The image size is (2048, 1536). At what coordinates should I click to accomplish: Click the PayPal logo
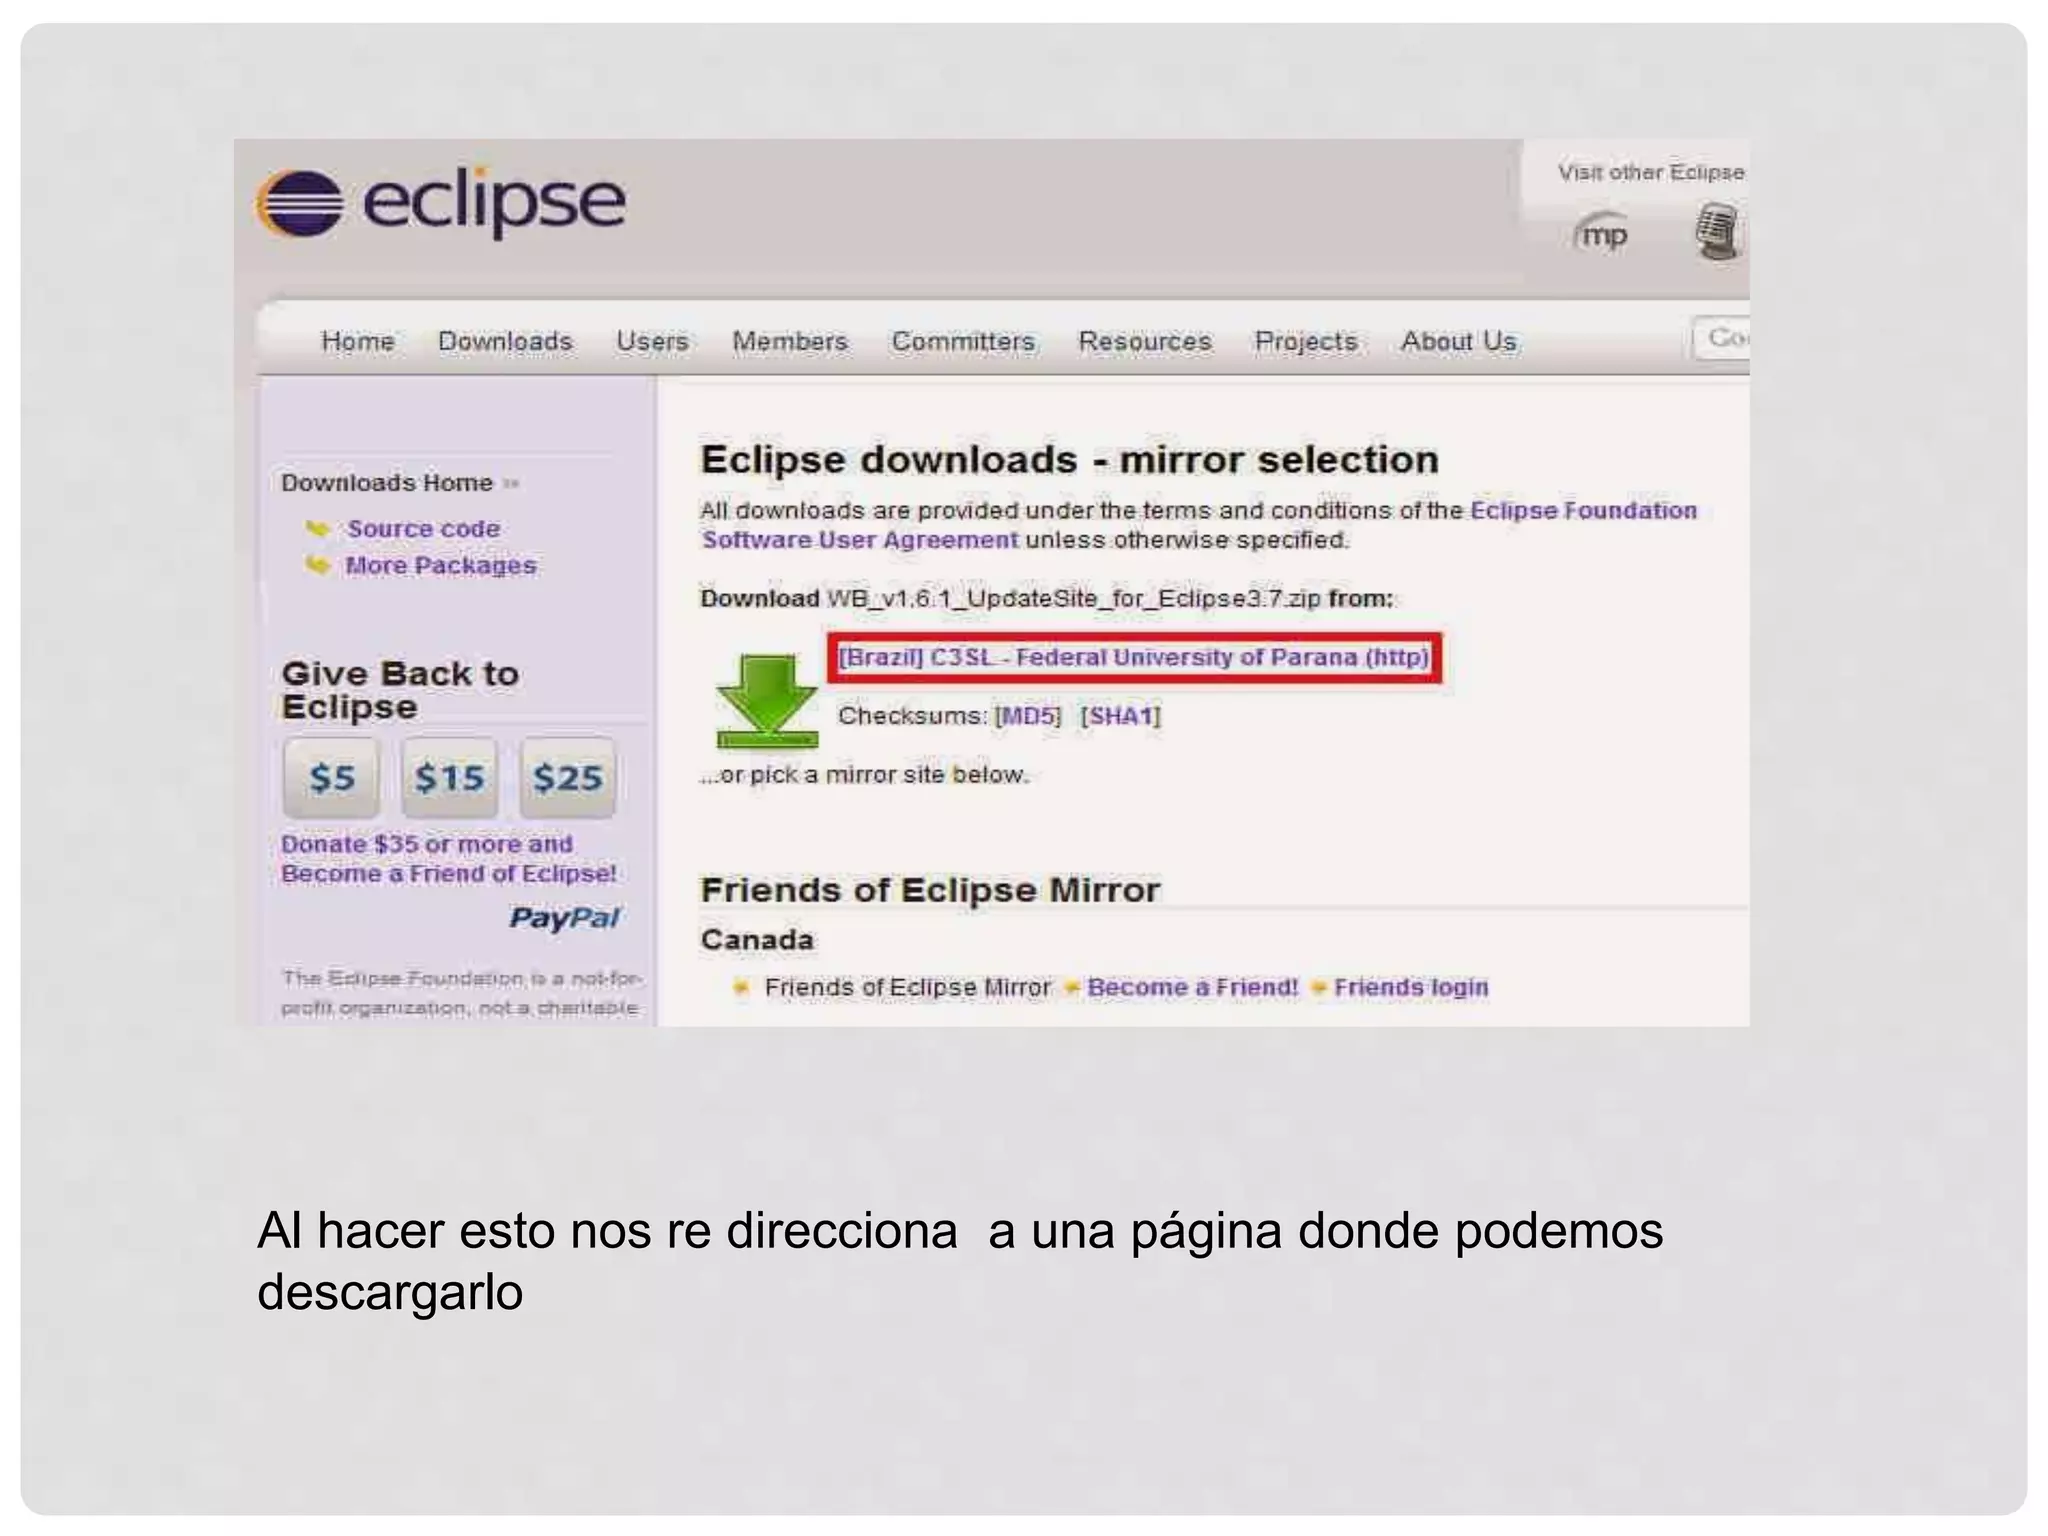click(x=565, y=918)
